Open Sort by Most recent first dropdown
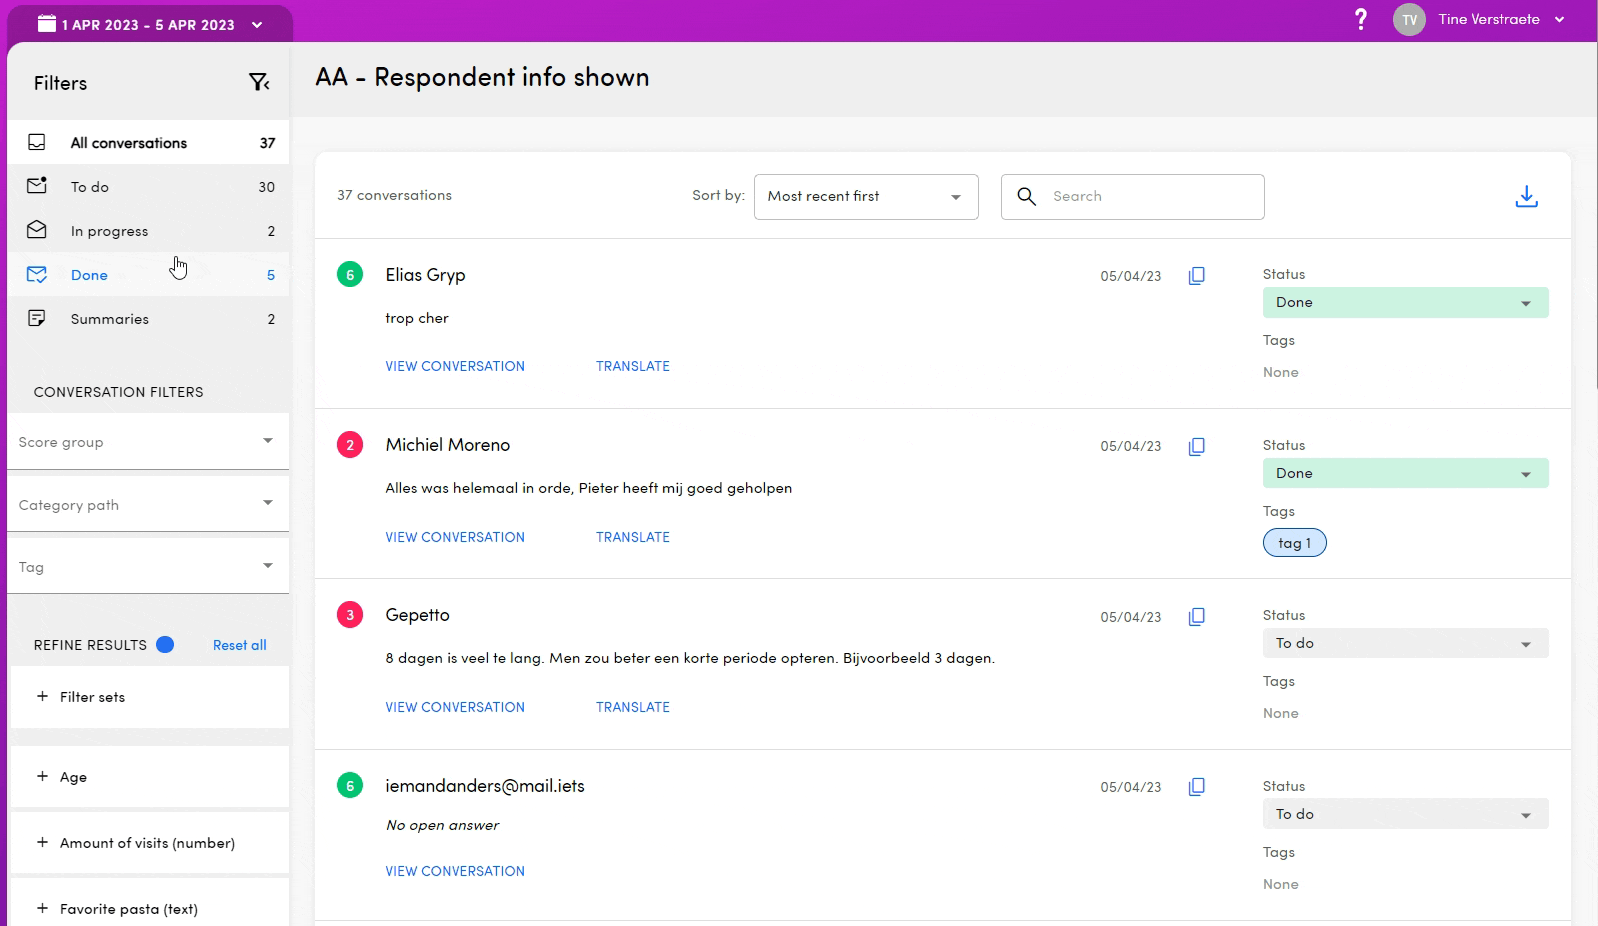The image size is (1598, 926). (865, 197)
